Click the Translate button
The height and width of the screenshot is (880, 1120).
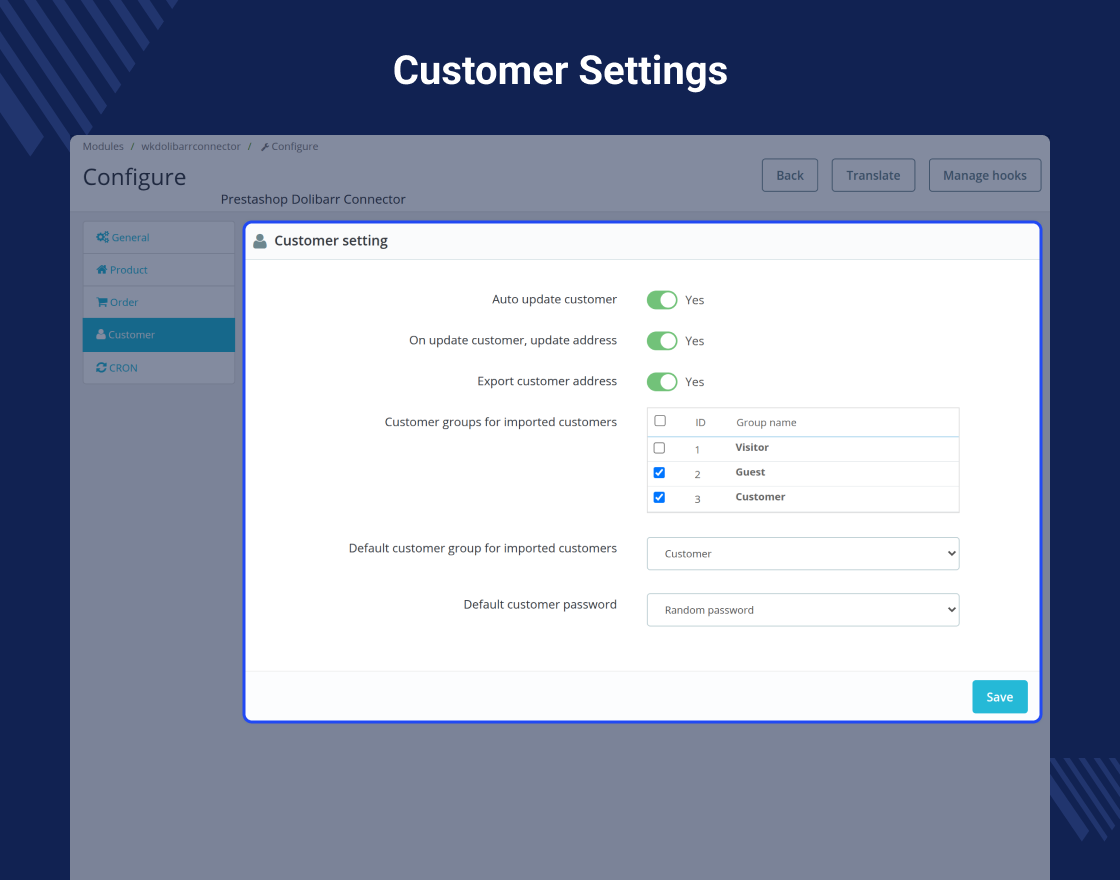pyautogui.click(x=873, y=175)
